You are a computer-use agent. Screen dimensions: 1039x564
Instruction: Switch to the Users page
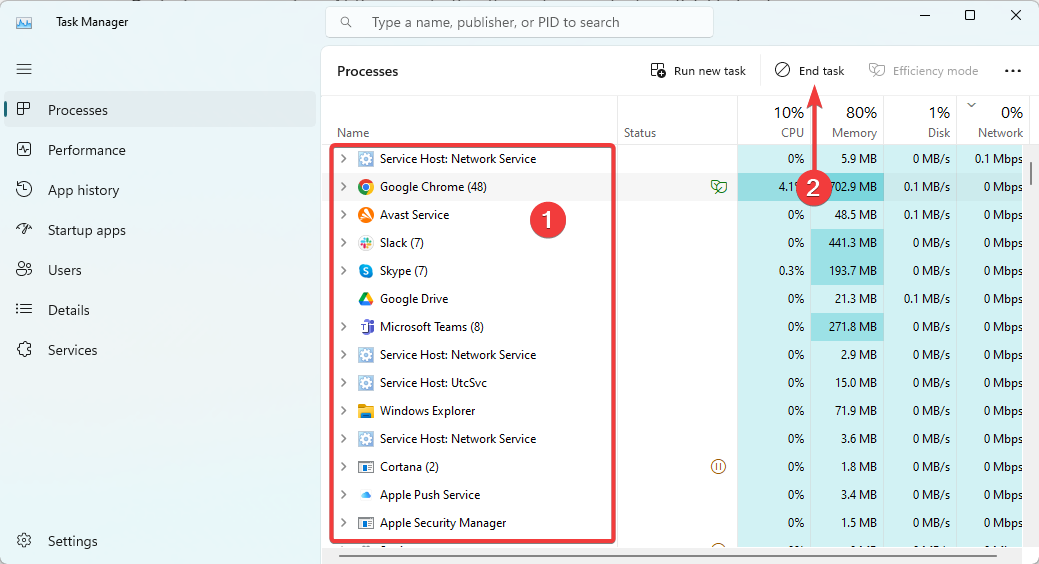tap(160, 270)
